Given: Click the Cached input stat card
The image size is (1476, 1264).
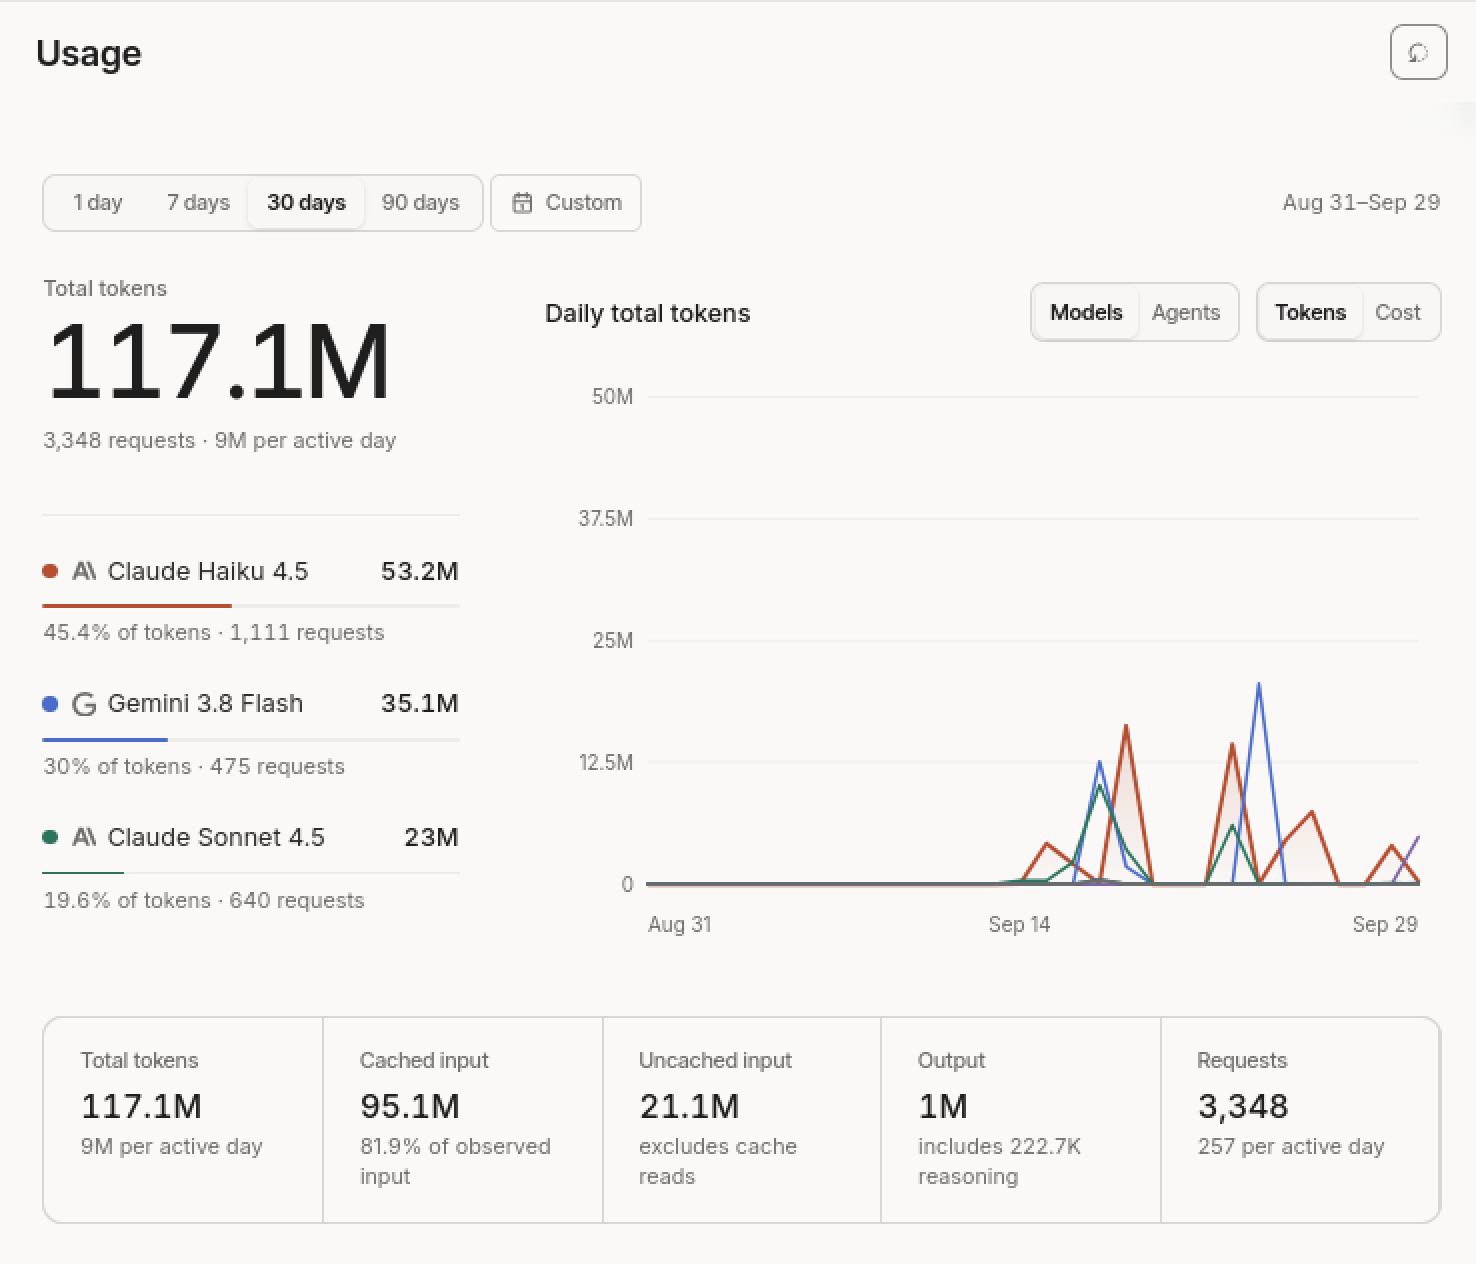Looking at the screenshot, I should [463, 1120].
